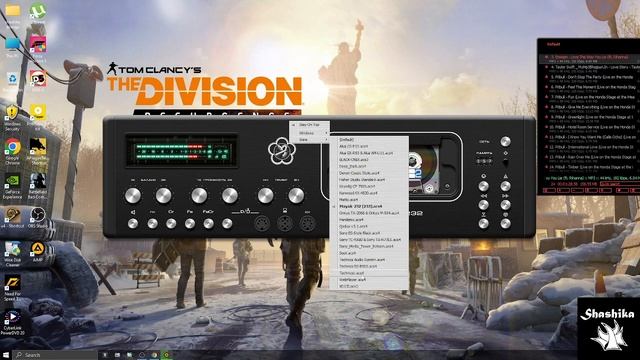
Task: Launch the Need For Speed shortcut
Action: (12, 288)
